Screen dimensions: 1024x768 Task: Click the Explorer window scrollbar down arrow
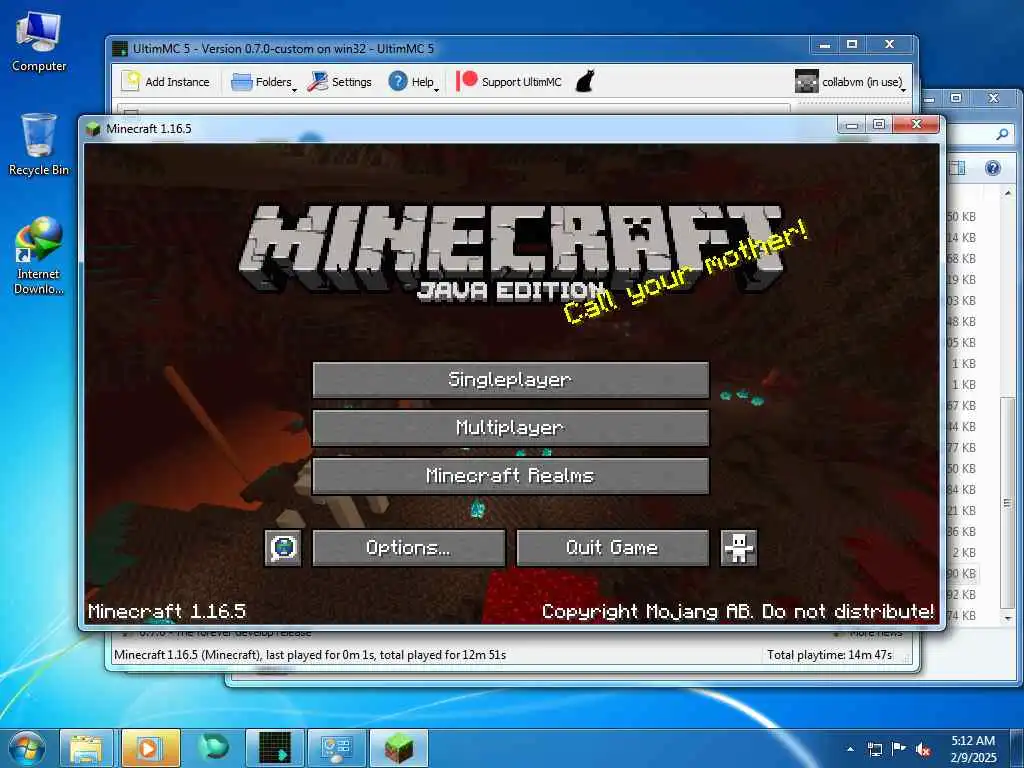tap(1008, 617)
